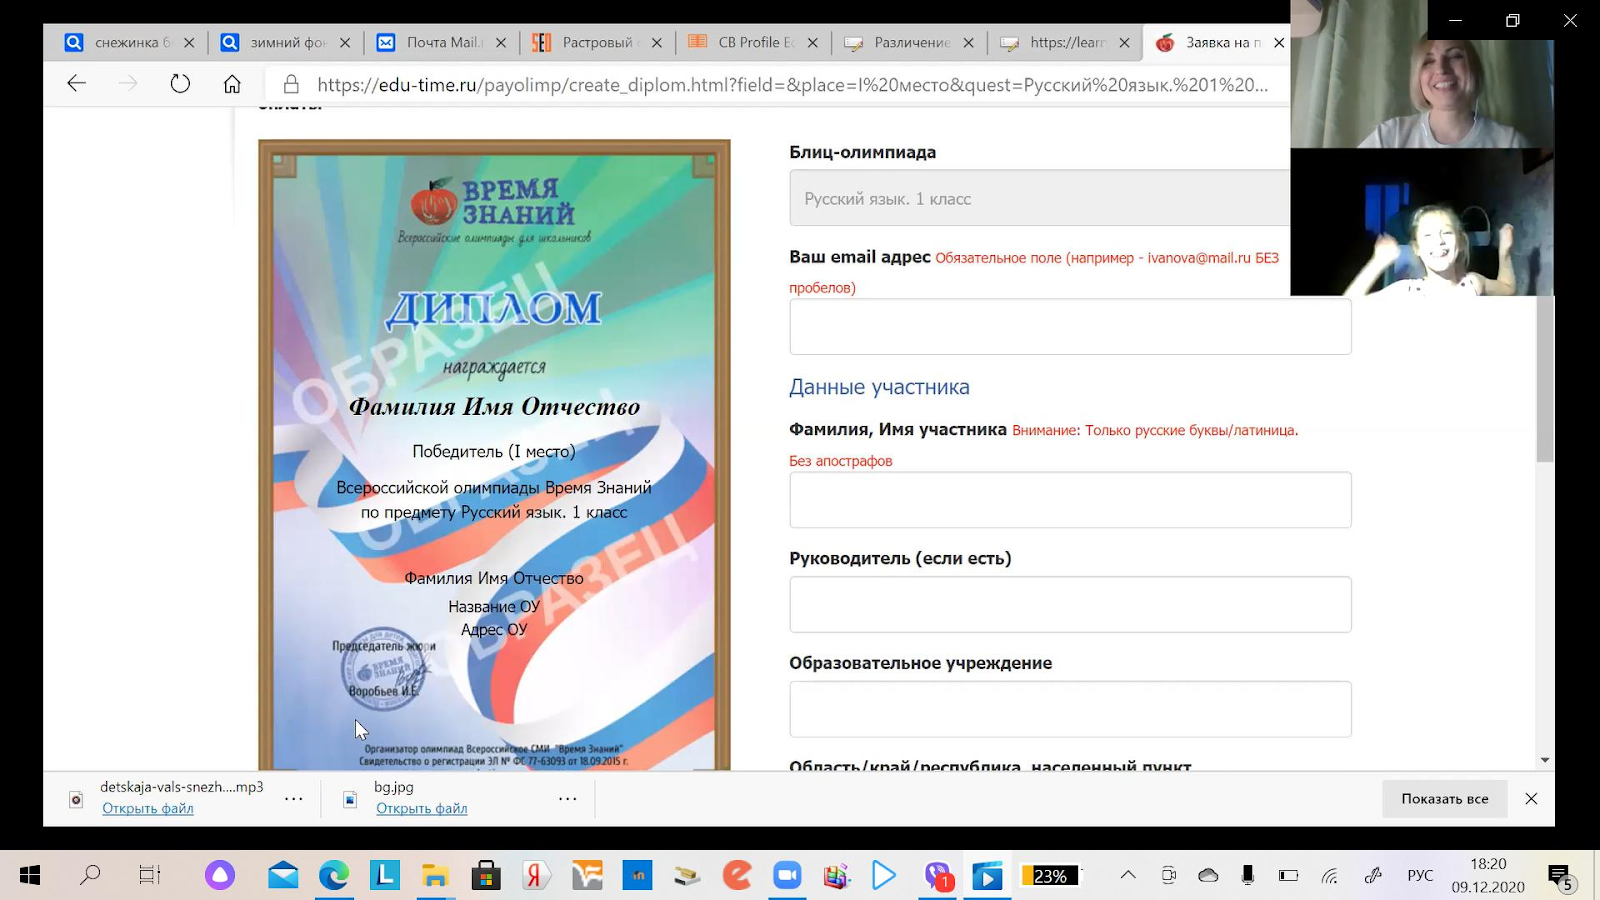Click the diploma sample preview image
Image resolution: width=1600 pixels, height=900 pixels.
click(494, 455)
